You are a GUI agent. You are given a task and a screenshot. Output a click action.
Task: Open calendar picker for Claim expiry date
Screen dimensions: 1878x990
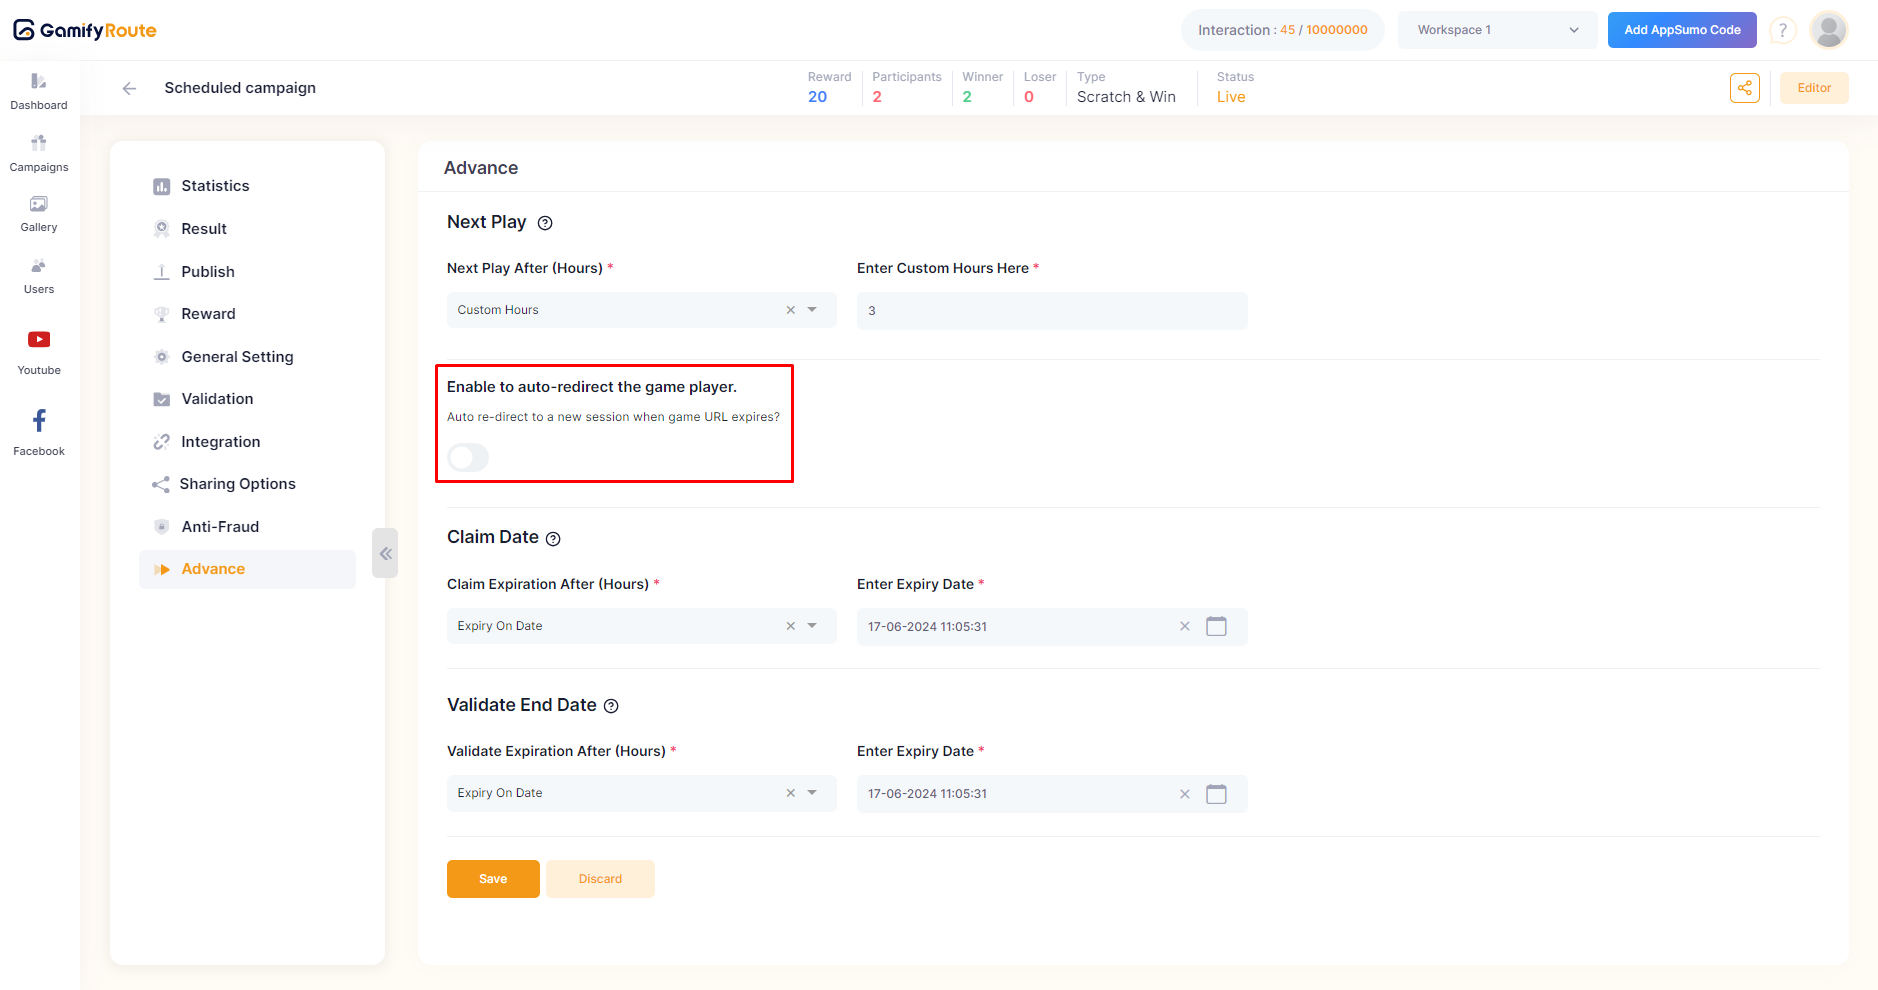point(1216,627)
